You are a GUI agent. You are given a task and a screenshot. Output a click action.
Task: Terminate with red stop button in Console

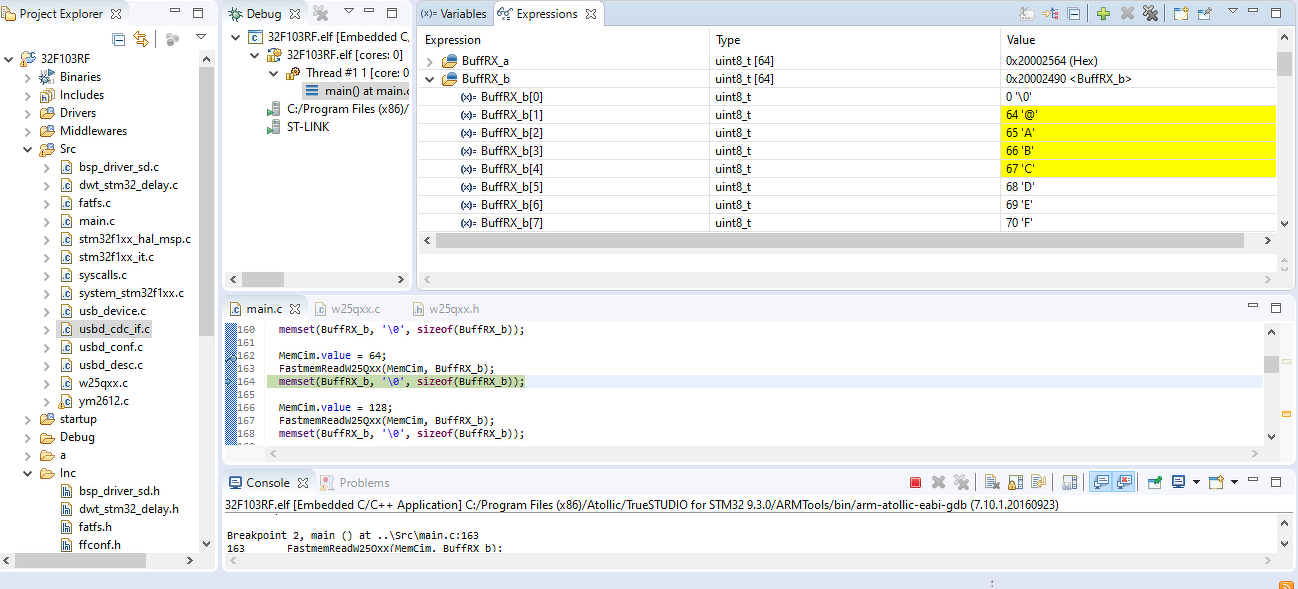pyautogui.click(x=915, y=482)
